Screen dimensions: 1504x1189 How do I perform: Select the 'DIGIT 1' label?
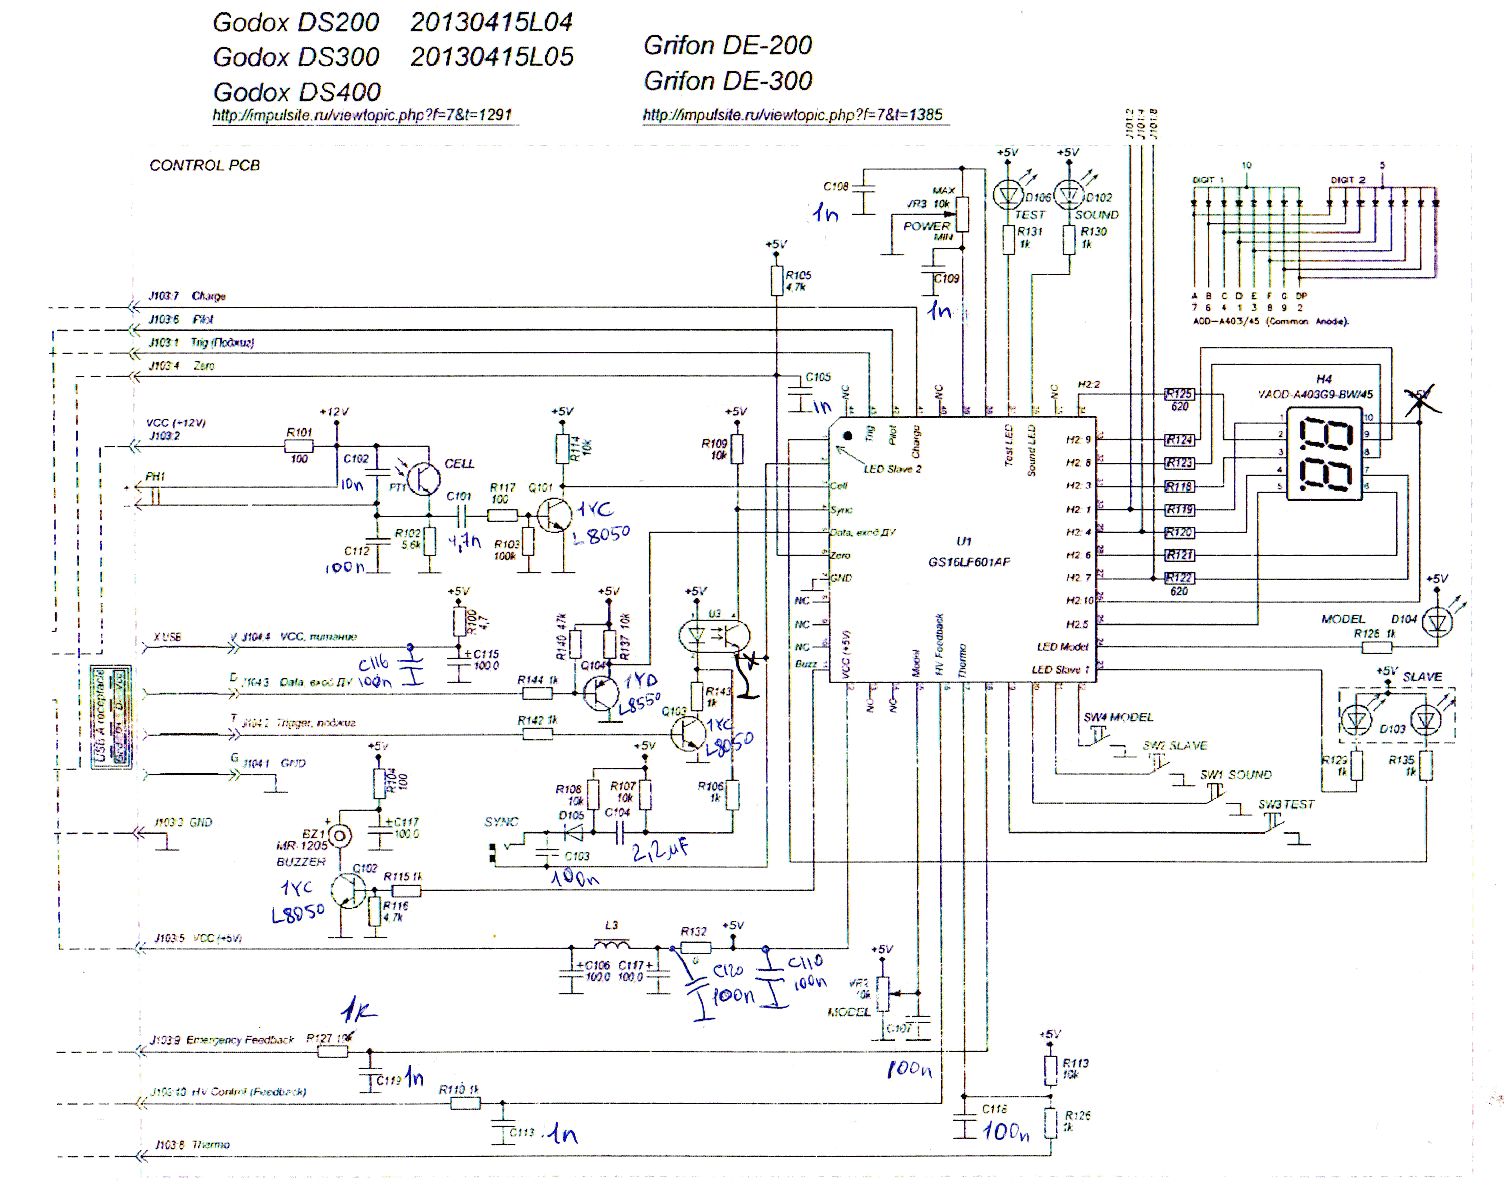coord(1209,179)
